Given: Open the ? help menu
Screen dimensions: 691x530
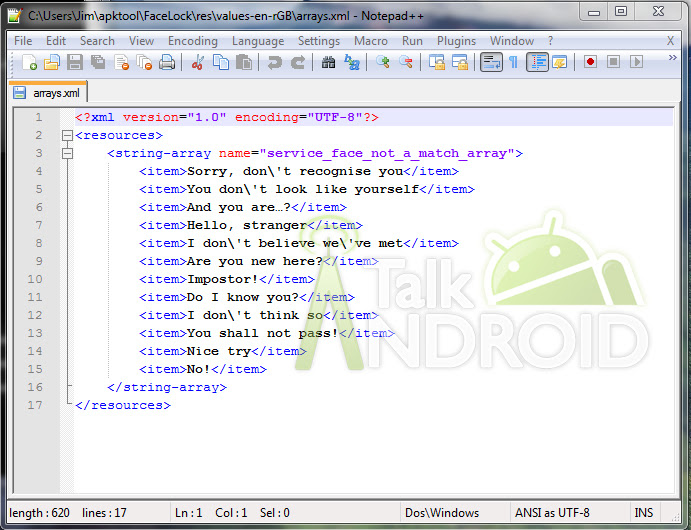Looking at the screenshot, I should click(550, 41).
